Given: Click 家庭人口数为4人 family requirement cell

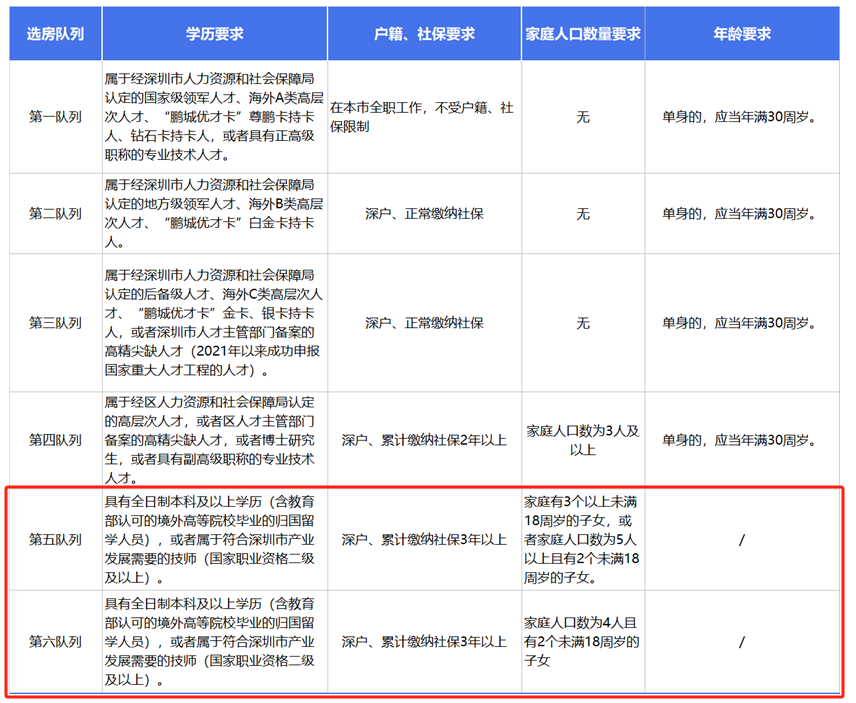Looking at the screenshot, I should 583,641.
